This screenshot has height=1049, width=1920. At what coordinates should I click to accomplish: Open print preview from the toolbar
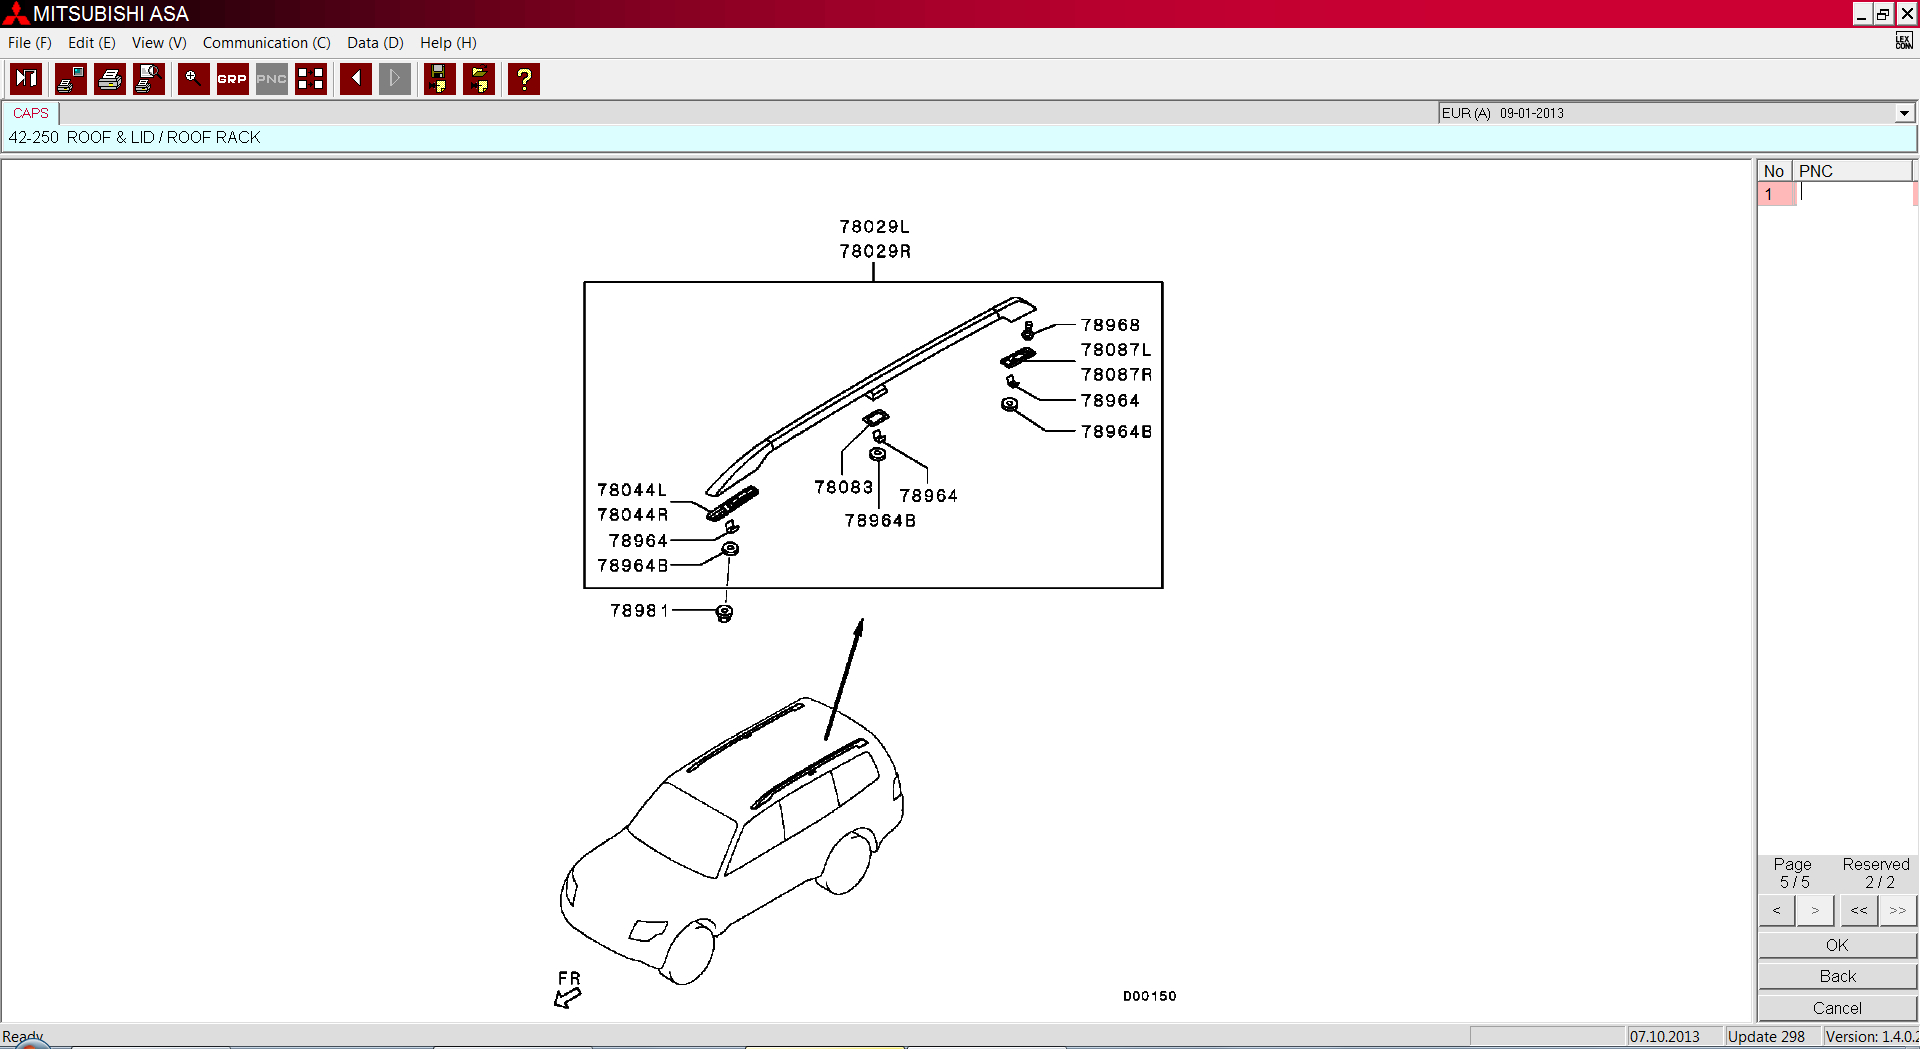click(149, 79)
